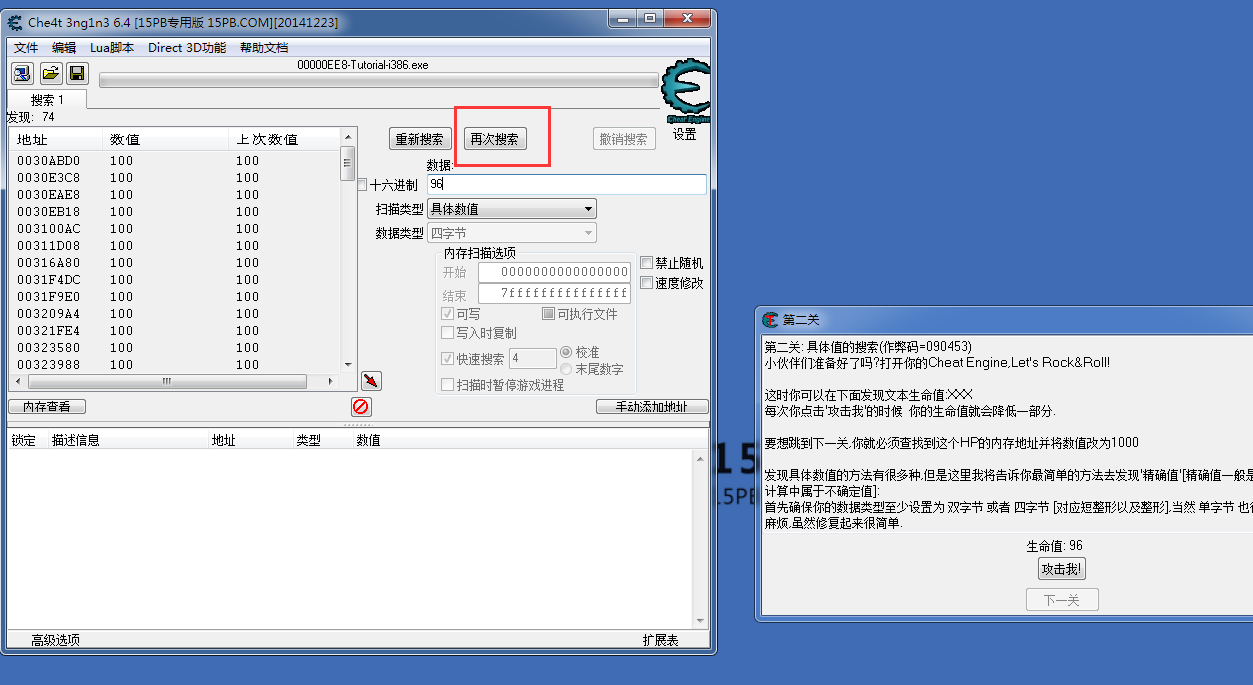Select address row 00316A80
The width and height of the screenshot is (1253, 685).
pyautogui.click(x=175, y=263)
